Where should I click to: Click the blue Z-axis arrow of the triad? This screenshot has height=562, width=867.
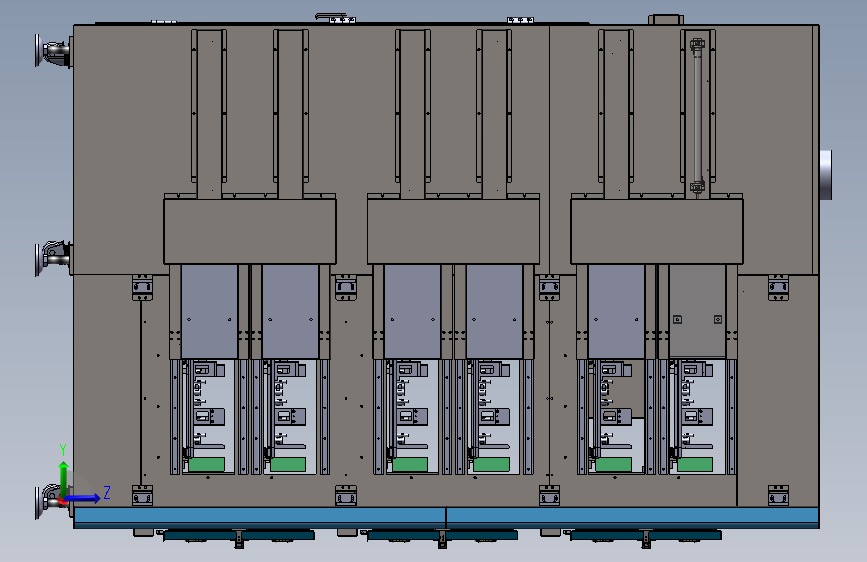click(x=84, y=498)
